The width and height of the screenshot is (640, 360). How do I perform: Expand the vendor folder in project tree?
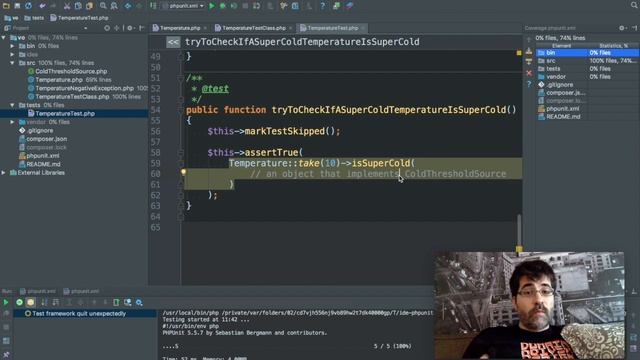coord(13,122)
